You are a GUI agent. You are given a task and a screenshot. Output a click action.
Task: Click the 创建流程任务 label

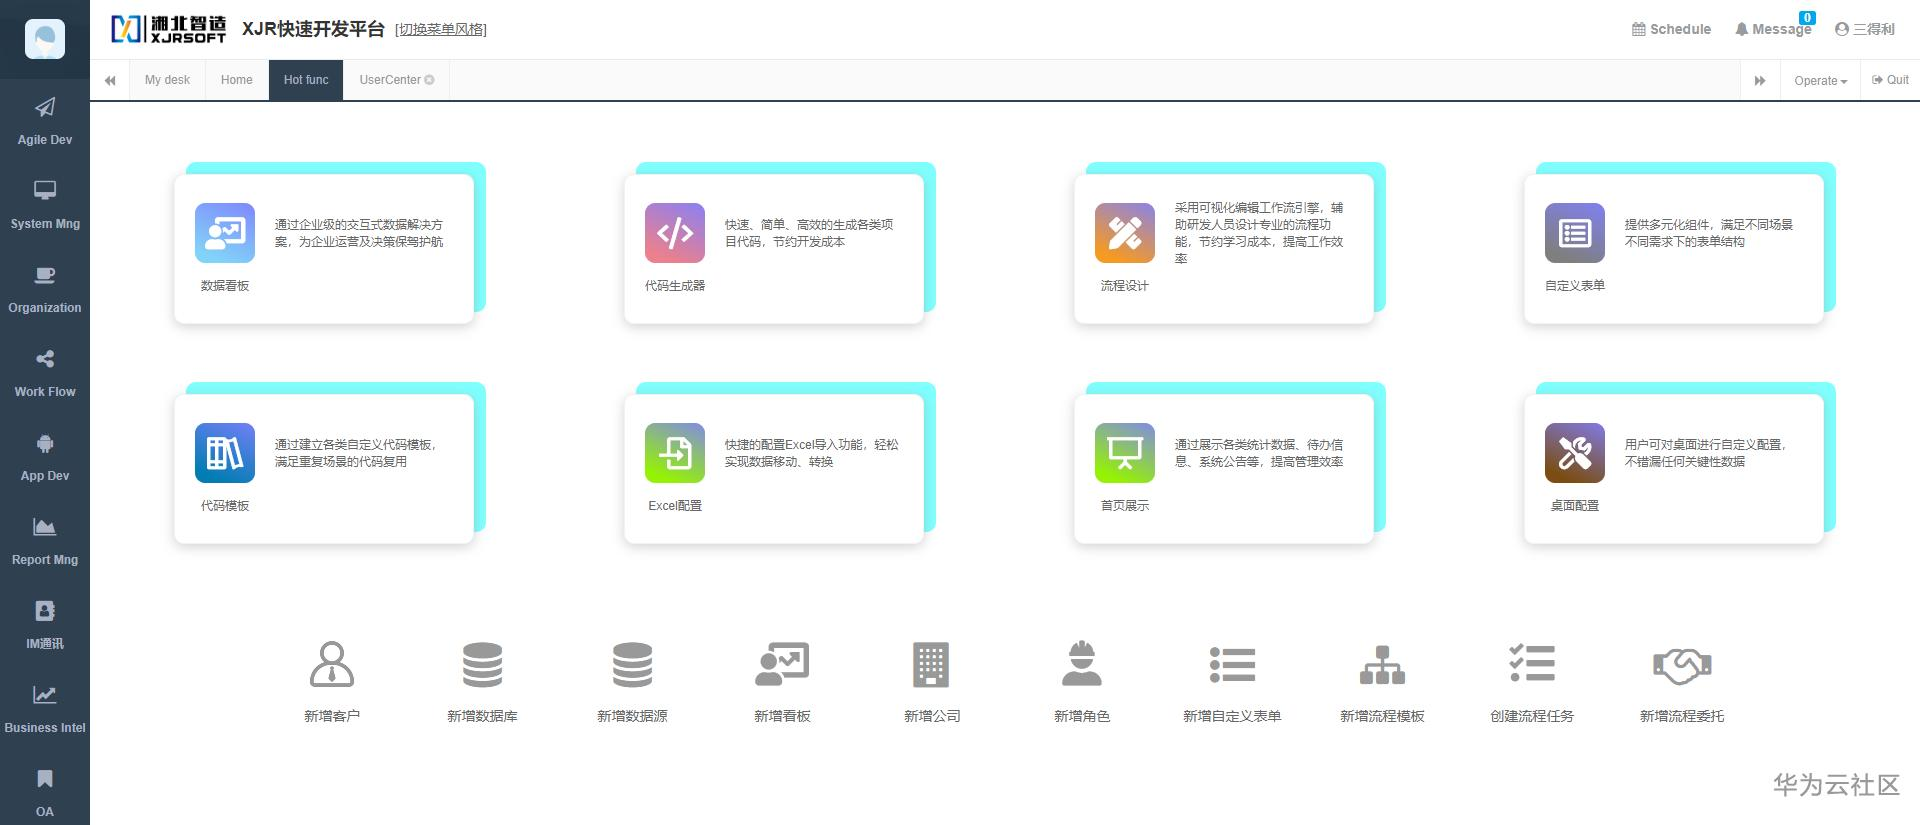pyautogui.click(x=1532, y=716)
